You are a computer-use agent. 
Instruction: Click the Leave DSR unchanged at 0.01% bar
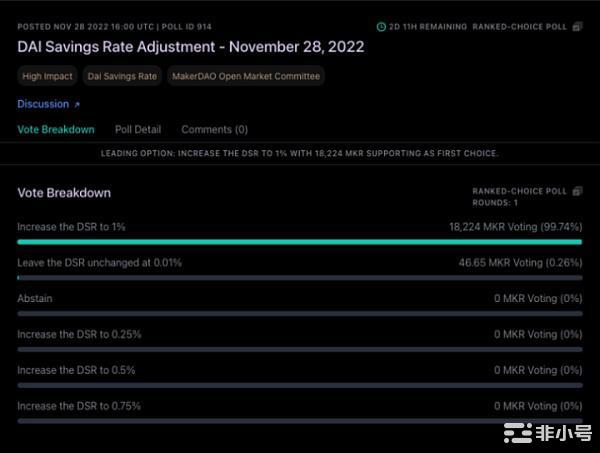pos(299,277)
